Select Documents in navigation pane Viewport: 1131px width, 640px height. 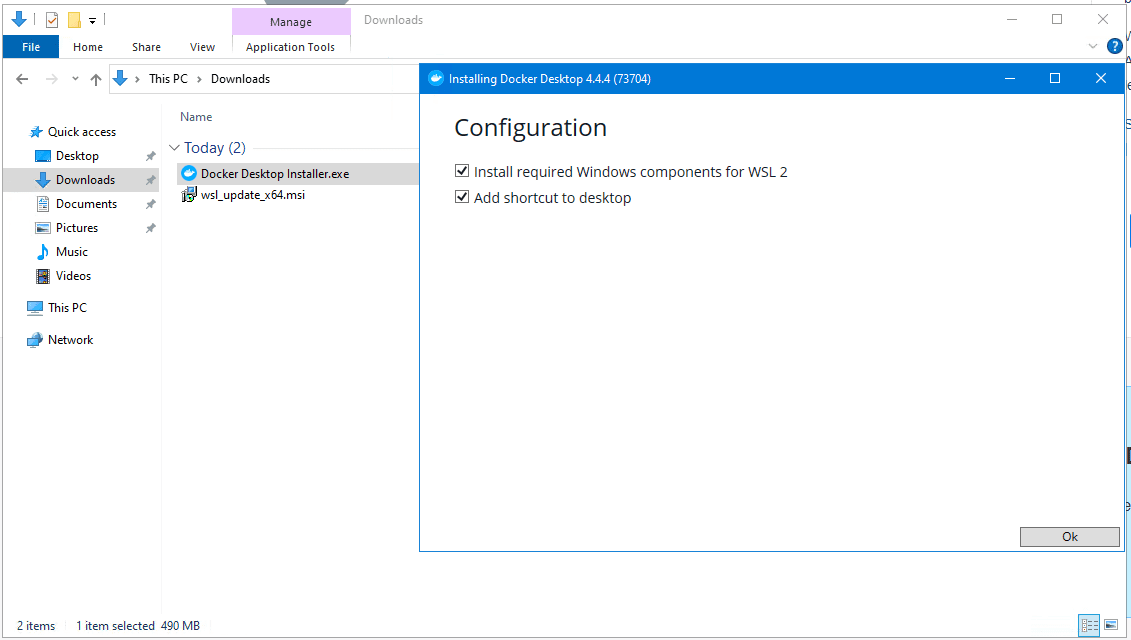(86, 204)
